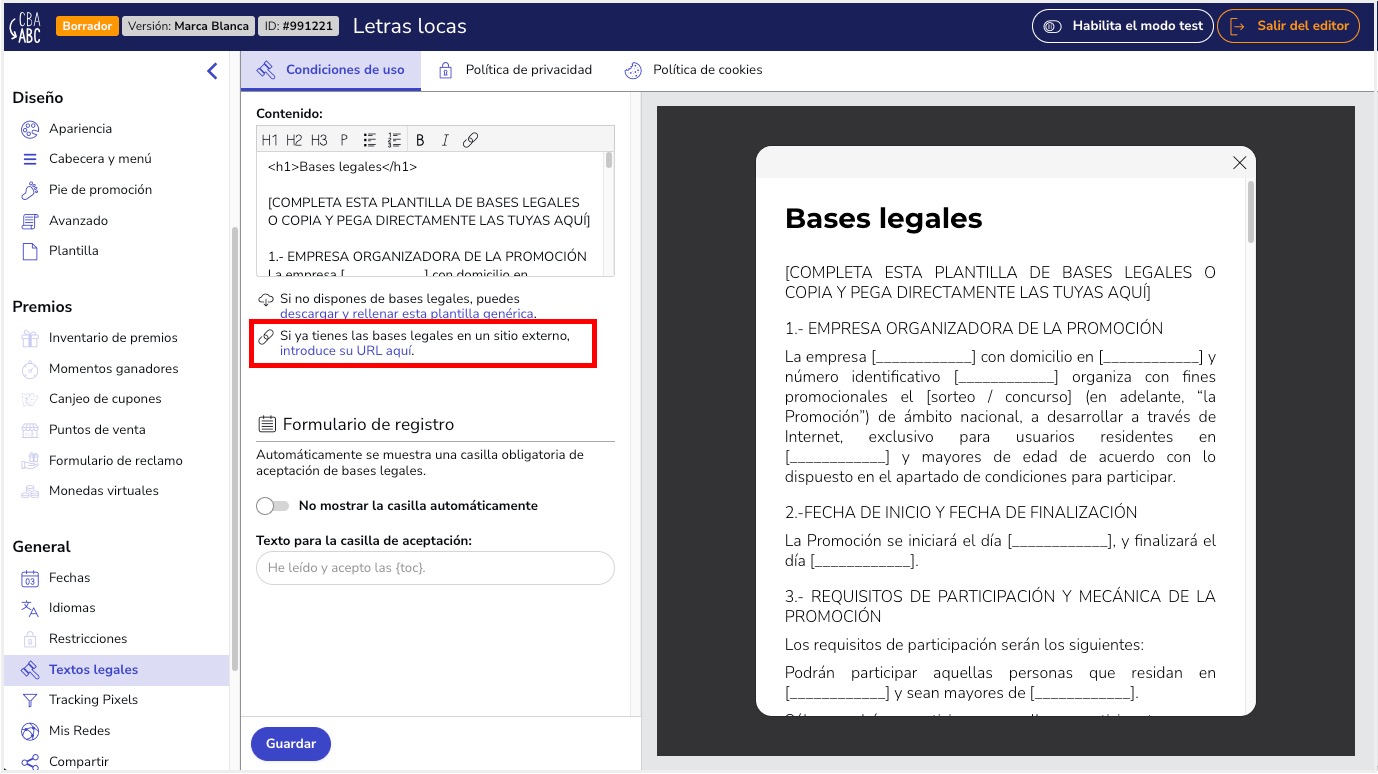Click the Bases legales preview heading
The height and width of the screenshot is (774, 1378).
[x=884, y=218]
